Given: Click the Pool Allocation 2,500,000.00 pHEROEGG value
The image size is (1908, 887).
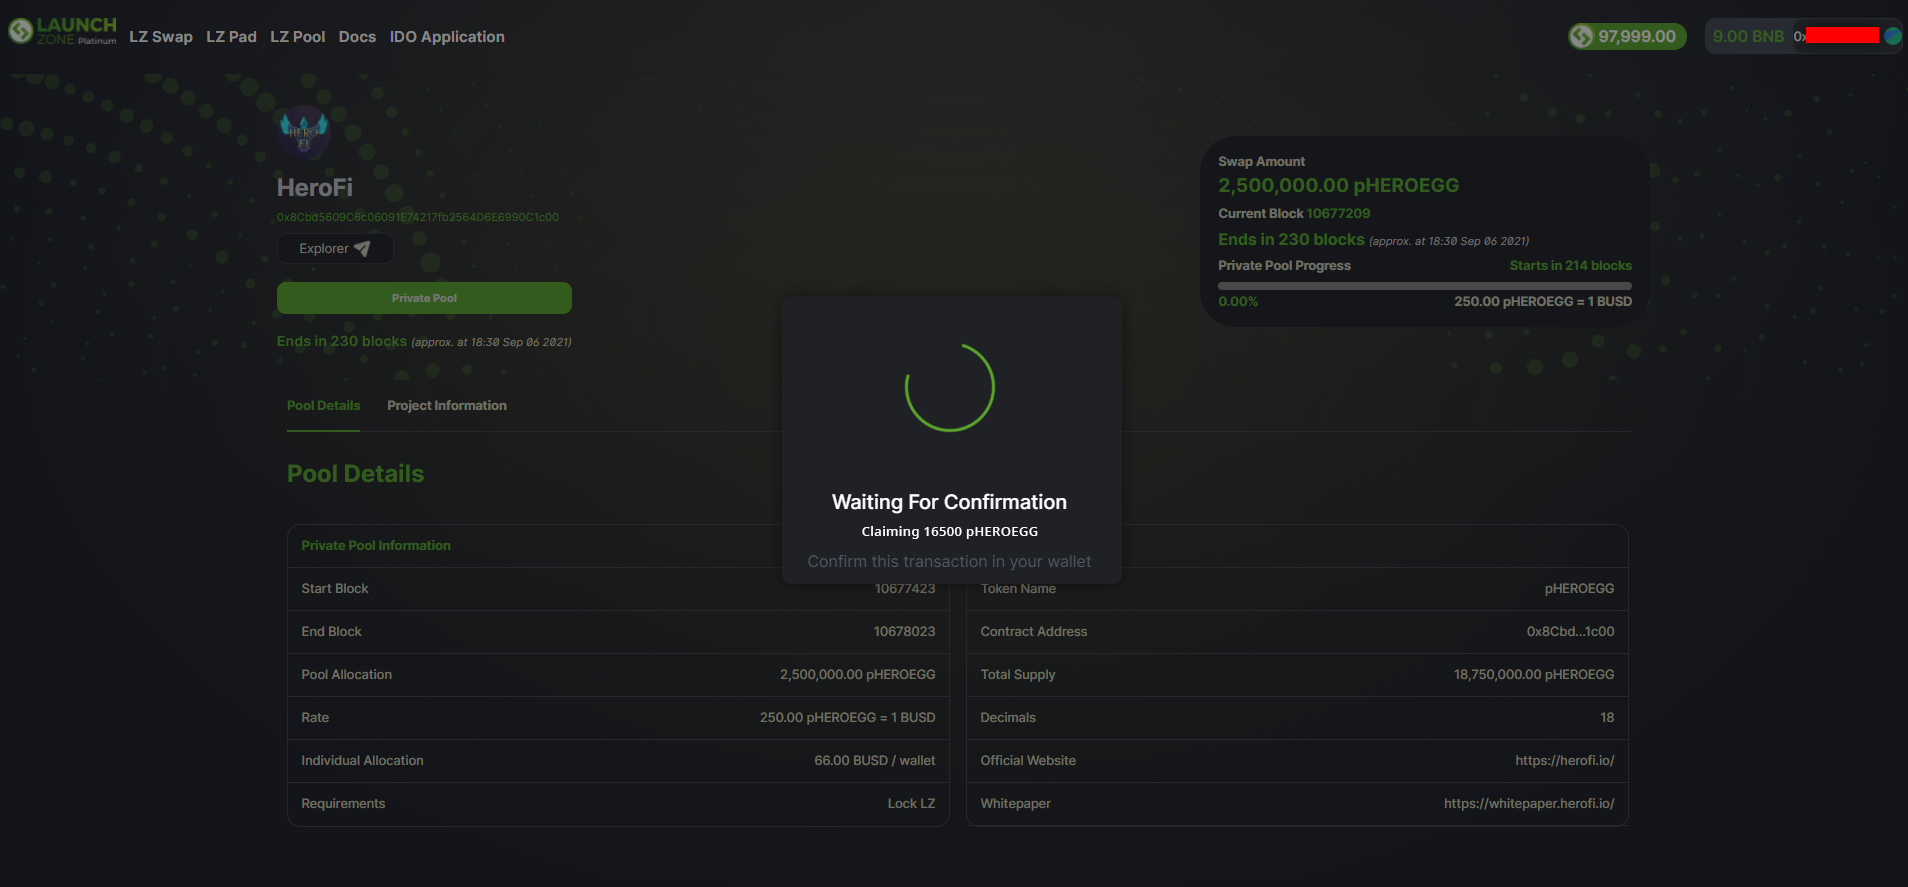Looking at the screenshot, I should click(x=857, y=675).
